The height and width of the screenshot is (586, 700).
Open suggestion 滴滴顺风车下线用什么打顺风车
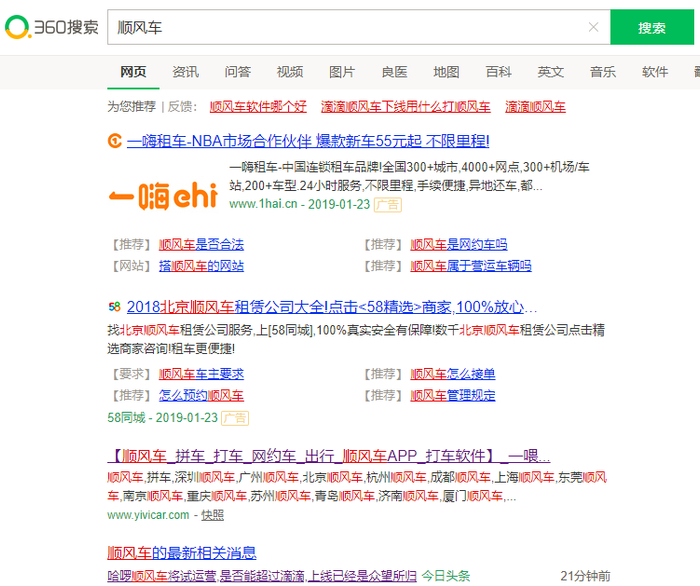[x=405, y=107]
